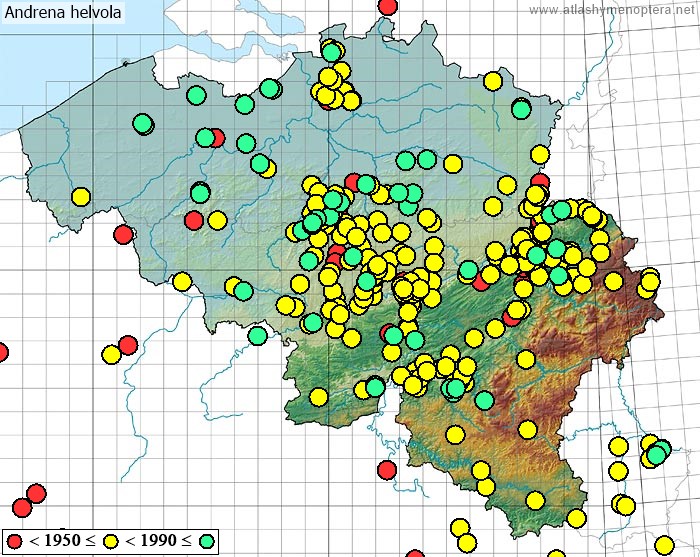The height and width of the screenshot is (557, 700).
Task: Click the green legend circle for post-1990 records
Action: [x=206, y=541]
